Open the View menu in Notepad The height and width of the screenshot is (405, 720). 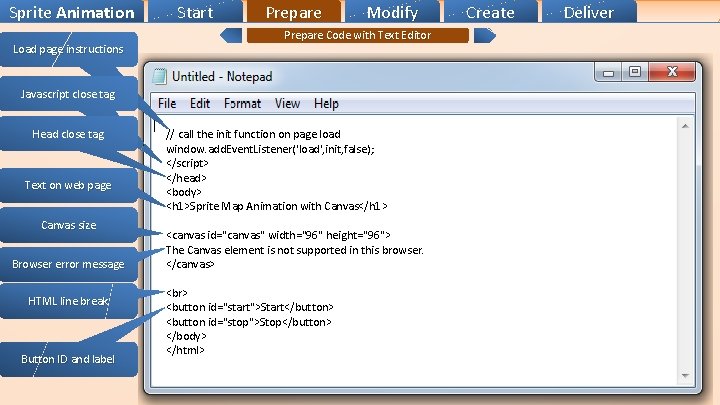[287, 104]
